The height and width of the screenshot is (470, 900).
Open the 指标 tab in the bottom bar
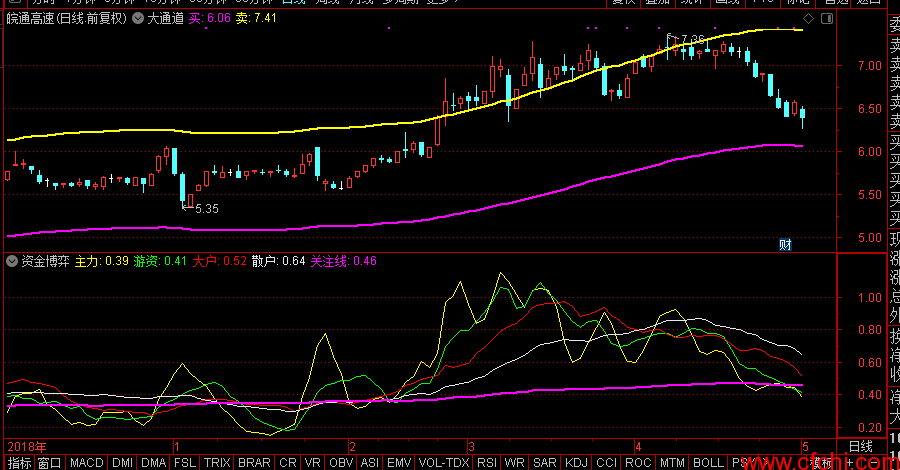pyautogui.click(x=20, y=463)
